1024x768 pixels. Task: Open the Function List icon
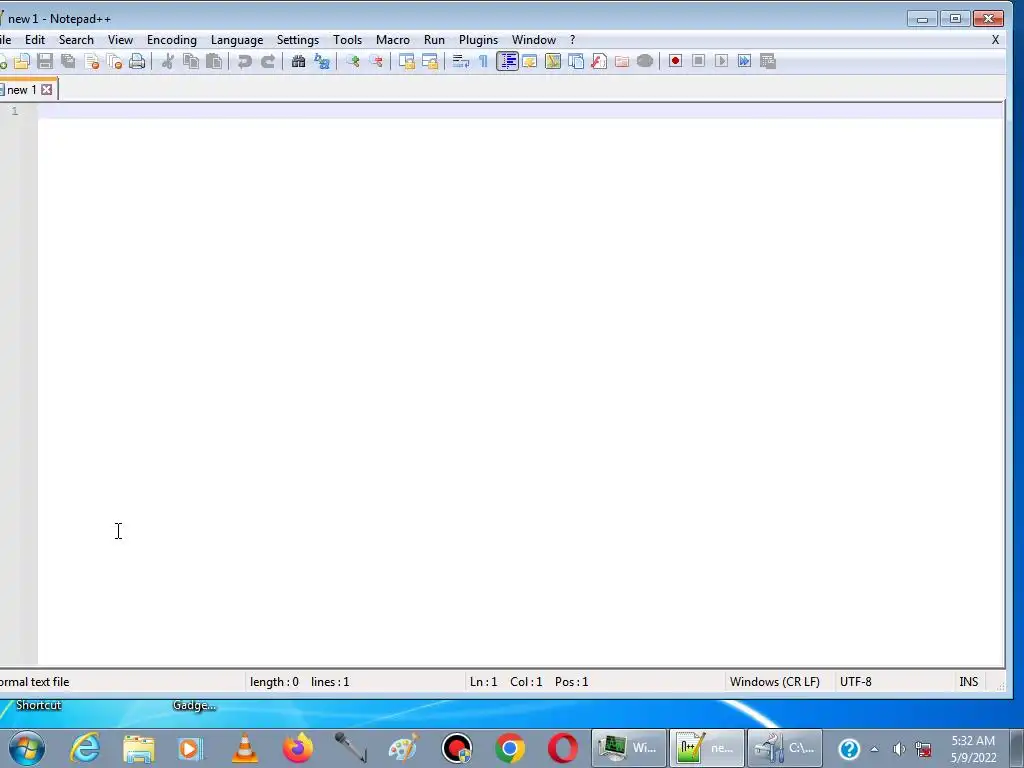tap(599, 61)
